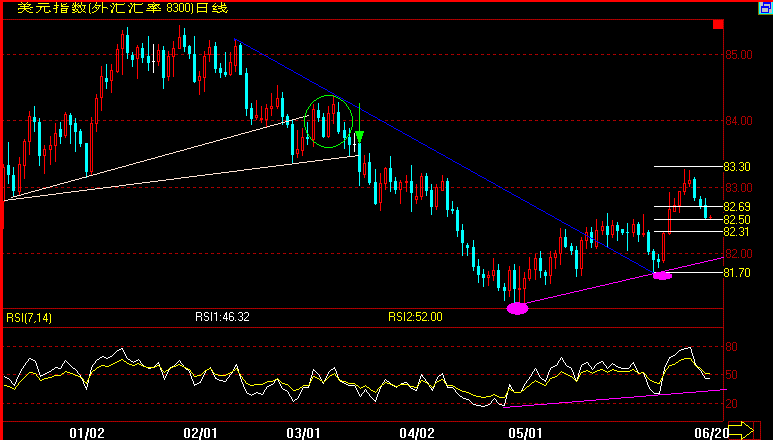Screen dimensions: 773x440
Task: Click the yellow right-arrow scroll button
Action: coord(741,431)
